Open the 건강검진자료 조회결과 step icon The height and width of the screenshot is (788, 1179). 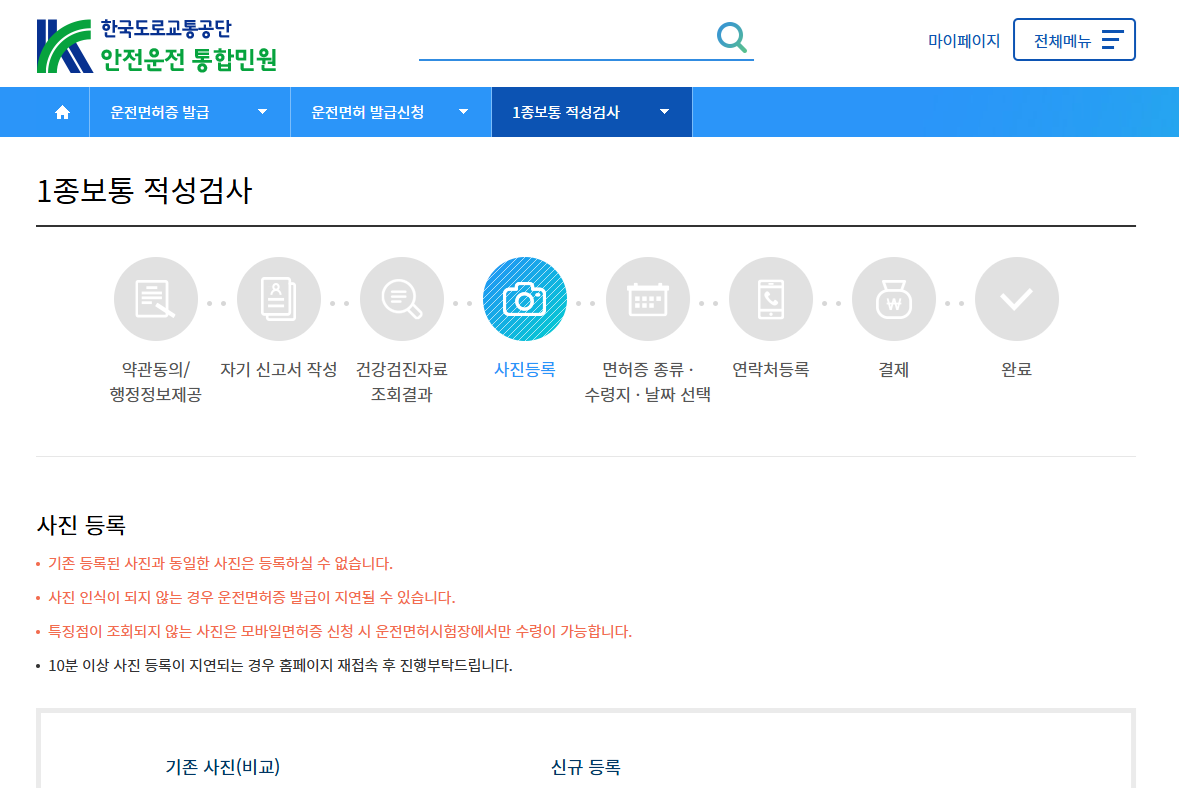coord(402,298)
